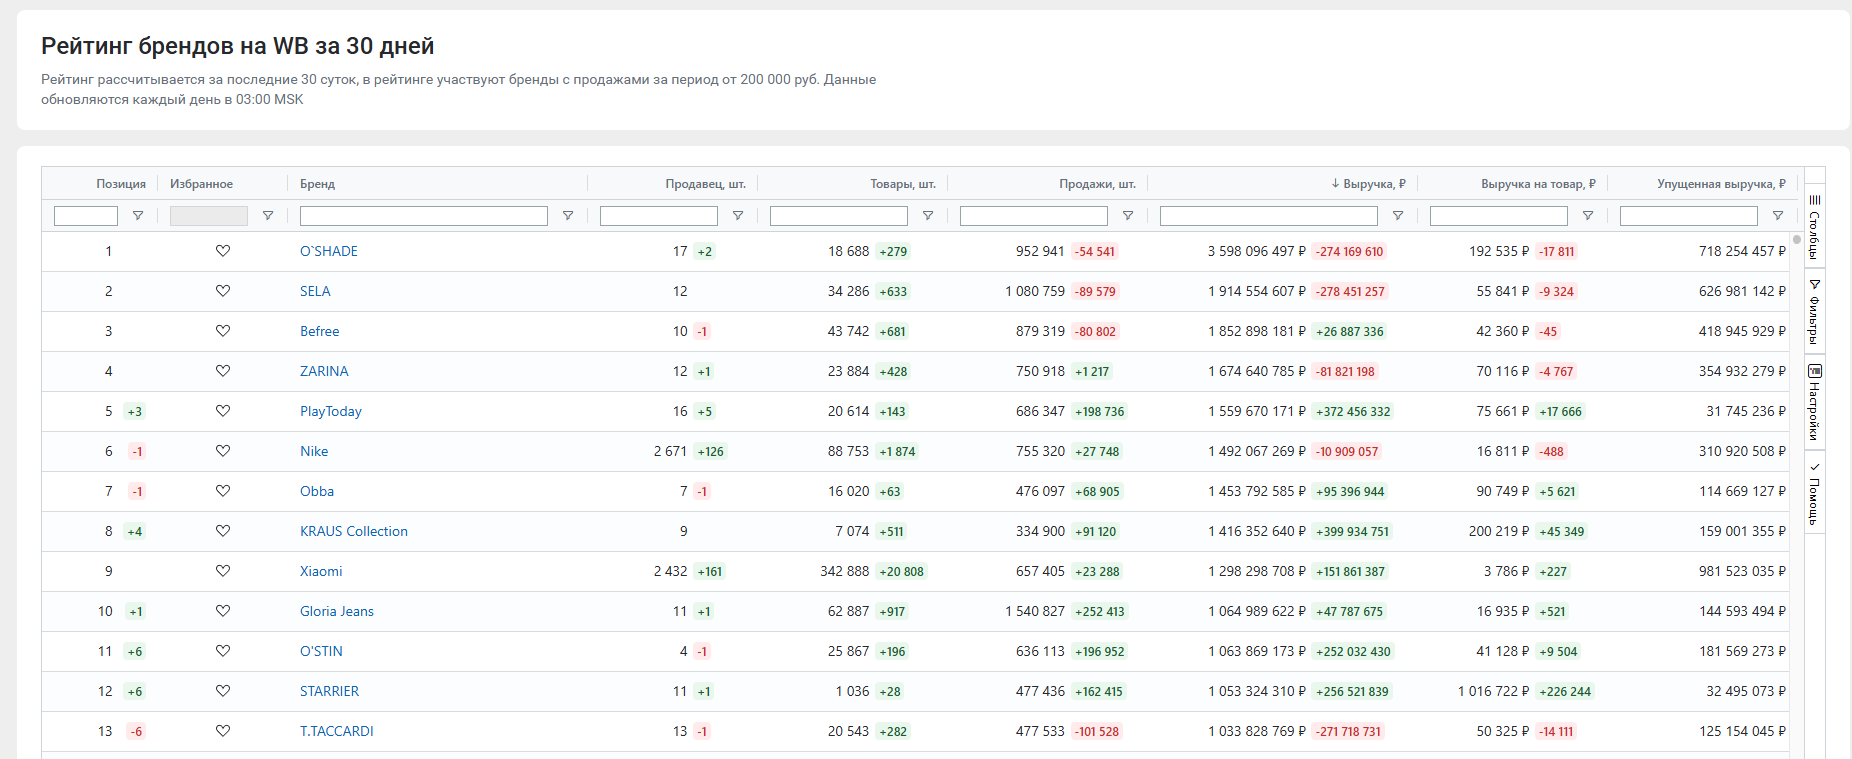Open O`SHADE brand page
The height and width of the screenshot is (759, 1852).
[x=329, y=251]
